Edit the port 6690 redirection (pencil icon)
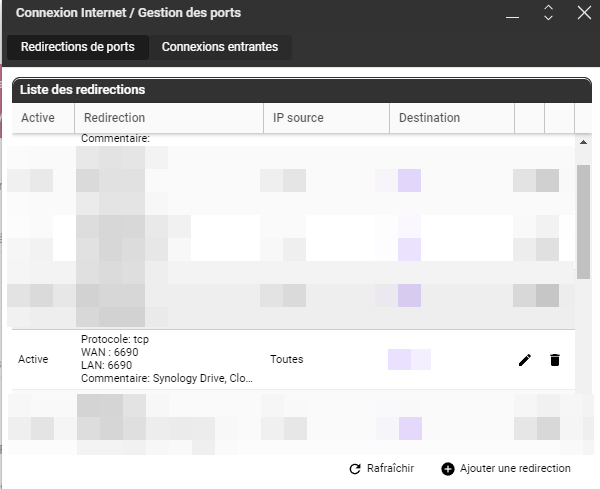Screen dimensions: 600x489 pyautogui.click(x=525, y=360)
